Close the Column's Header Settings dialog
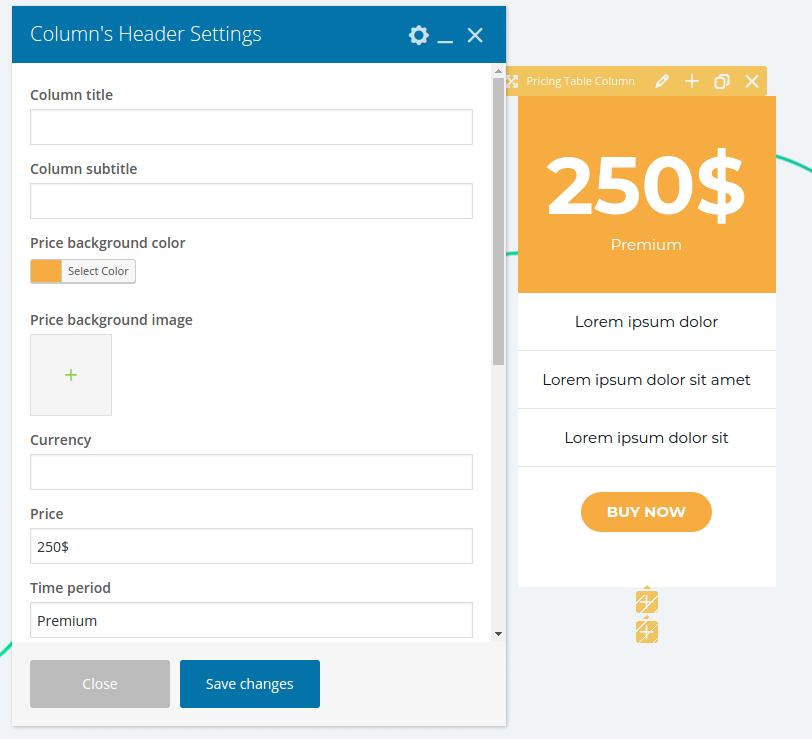This screenshot has width=812, height=739. (x=475, y=35)
